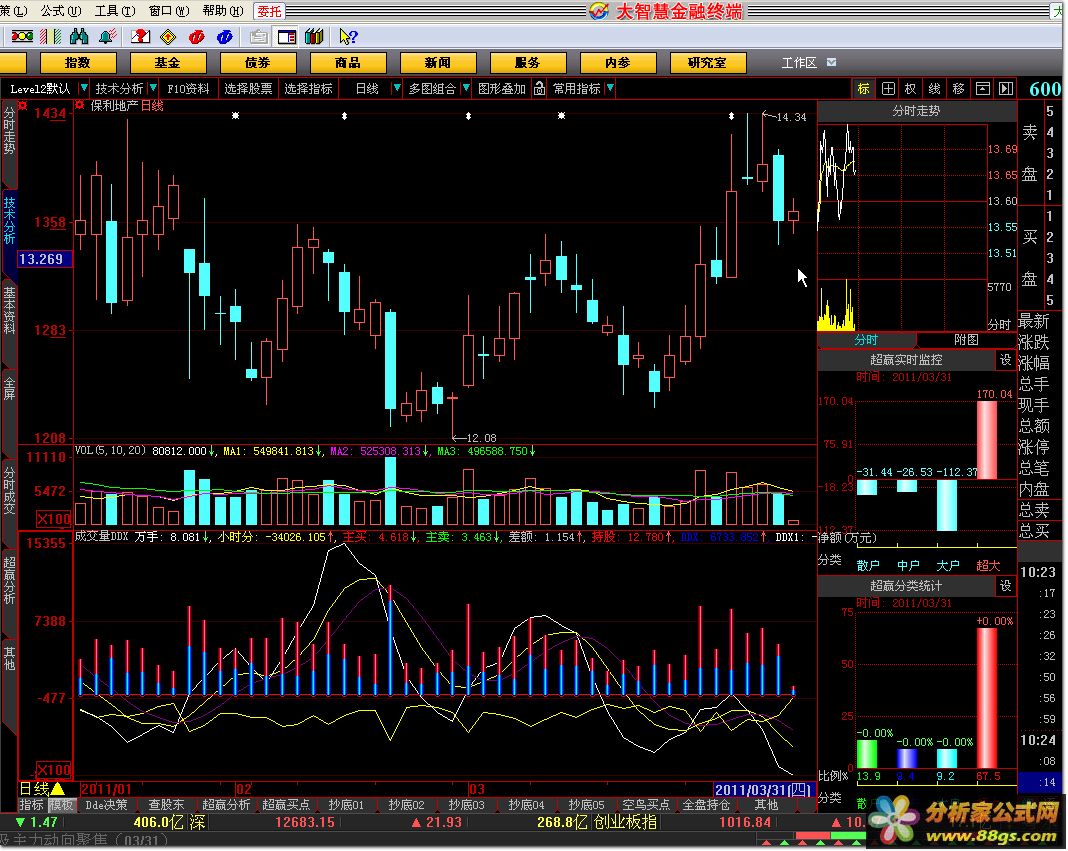This screenshot has width=1068, height=851.
Task: Switch to the 附图 tab
Action: coord(966,340)
